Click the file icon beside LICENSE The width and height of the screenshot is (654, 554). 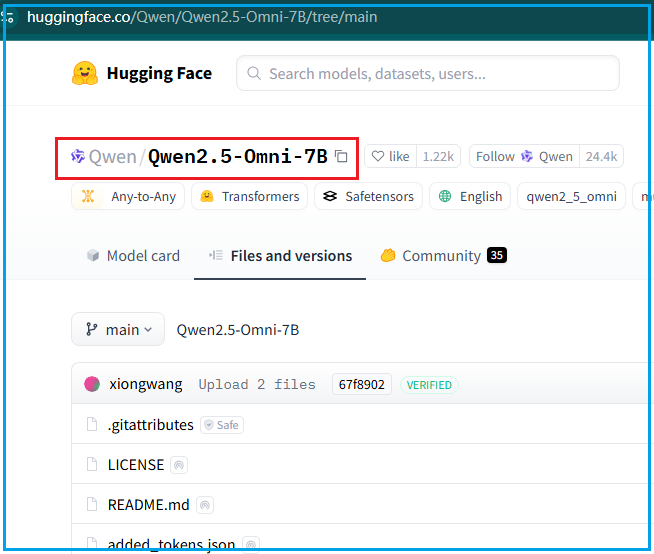(x=92, y=464)
